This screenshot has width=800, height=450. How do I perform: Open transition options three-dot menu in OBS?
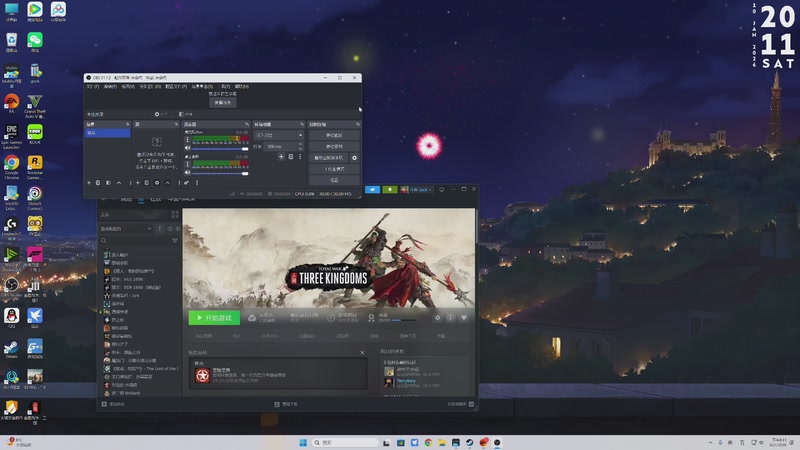pos(300,157)
